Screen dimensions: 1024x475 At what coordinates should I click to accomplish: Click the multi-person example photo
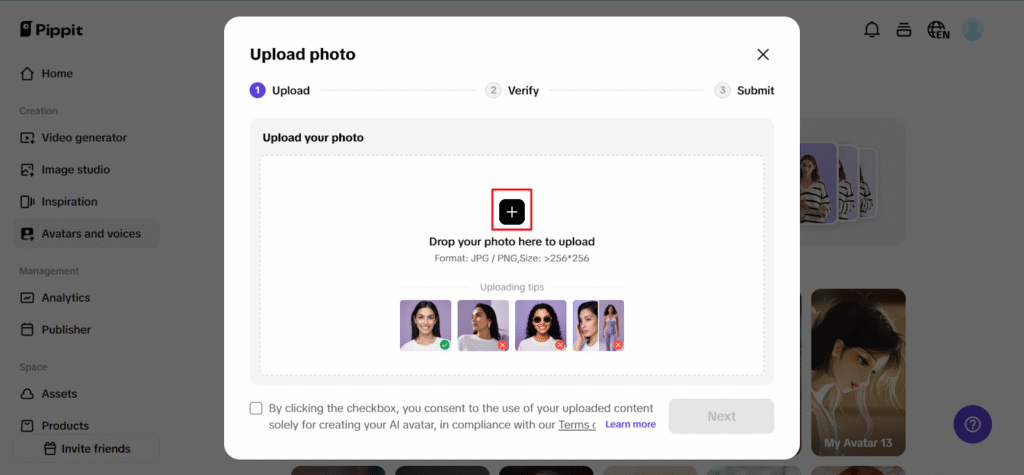pos(598,325)
